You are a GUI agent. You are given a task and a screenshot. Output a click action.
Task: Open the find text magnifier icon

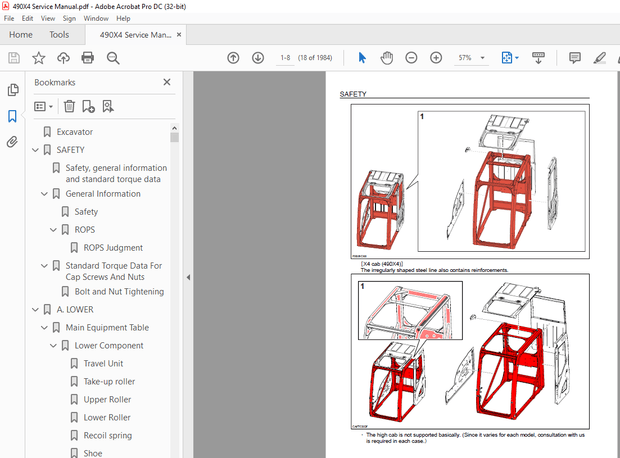(113, 58)
